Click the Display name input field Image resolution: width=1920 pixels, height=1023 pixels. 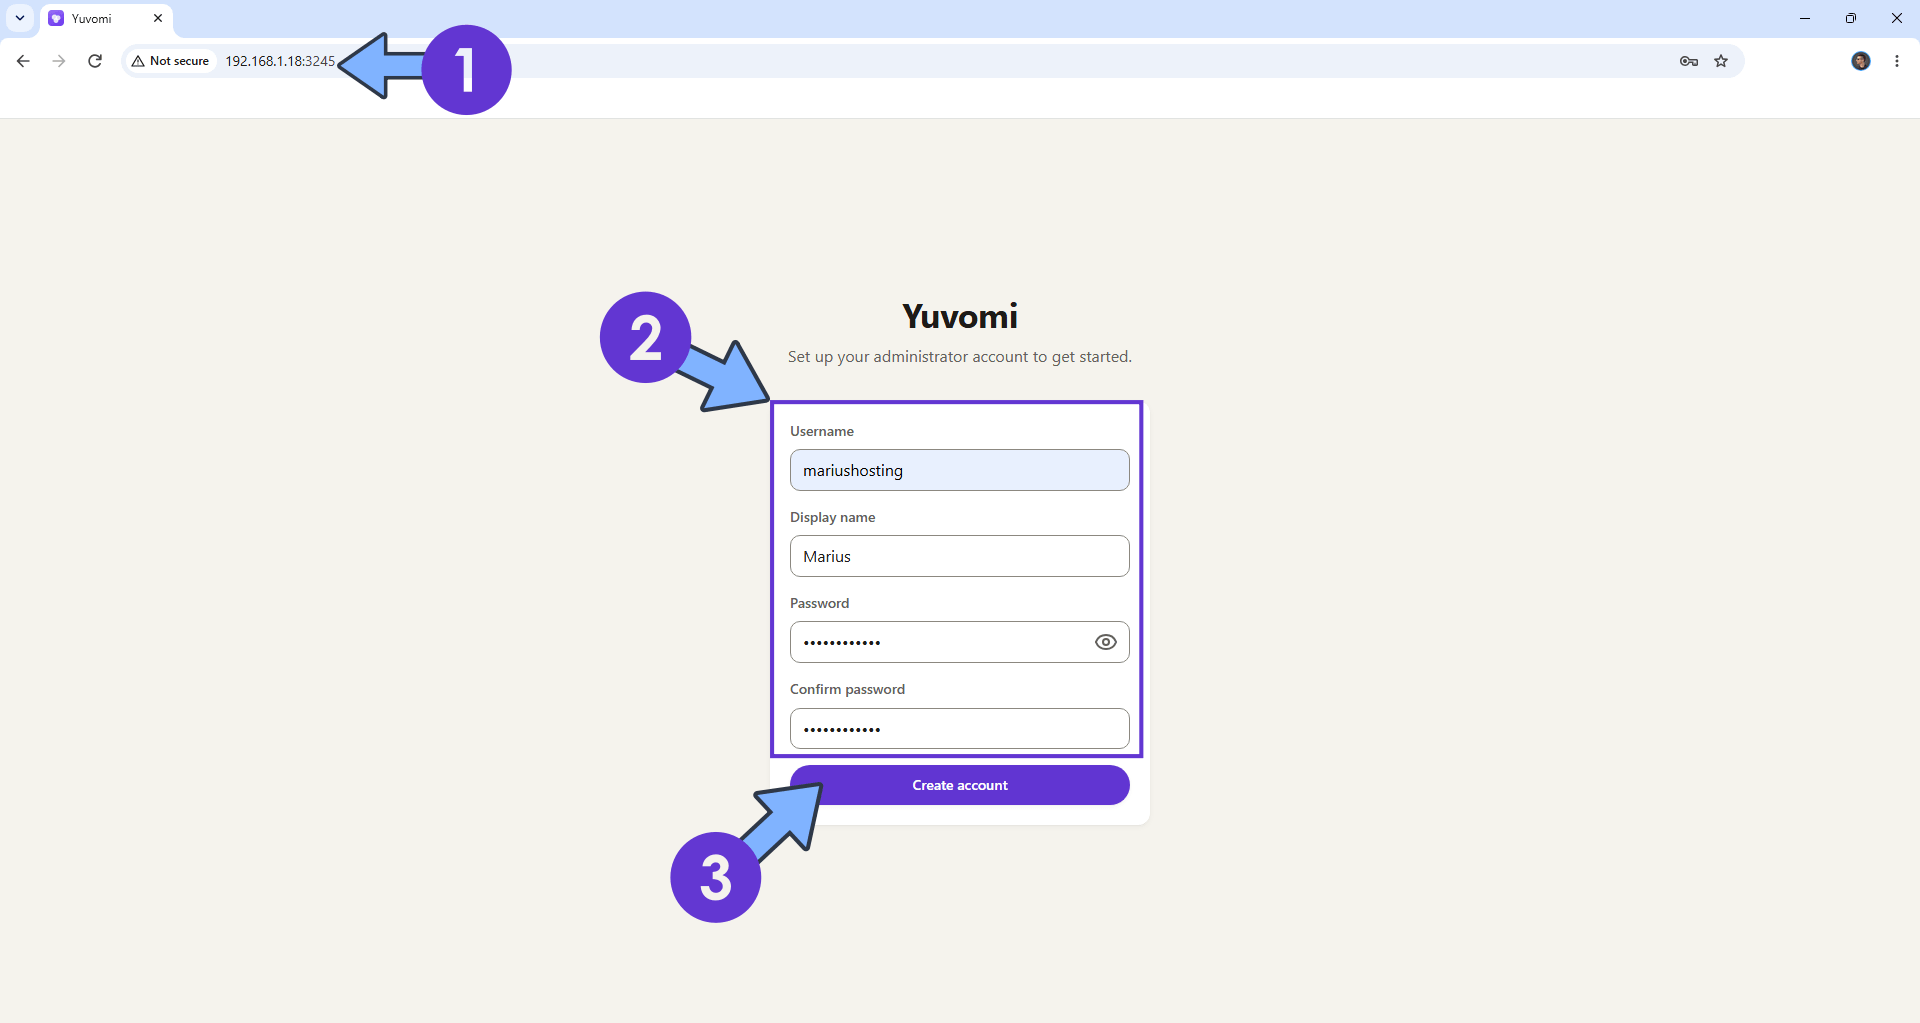[960, 556]
